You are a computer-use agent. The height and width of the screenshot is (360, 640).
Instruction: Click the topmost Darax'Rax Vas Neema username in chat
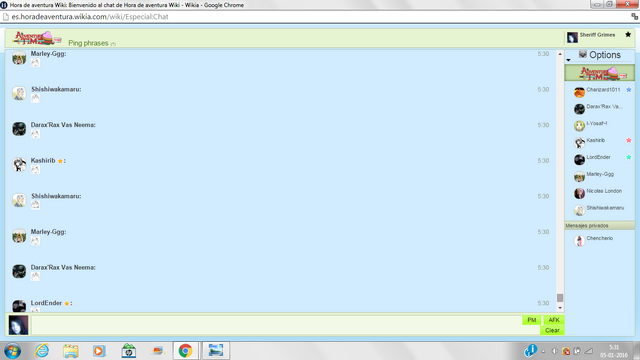pyautogui.click(x=63, y=125)
